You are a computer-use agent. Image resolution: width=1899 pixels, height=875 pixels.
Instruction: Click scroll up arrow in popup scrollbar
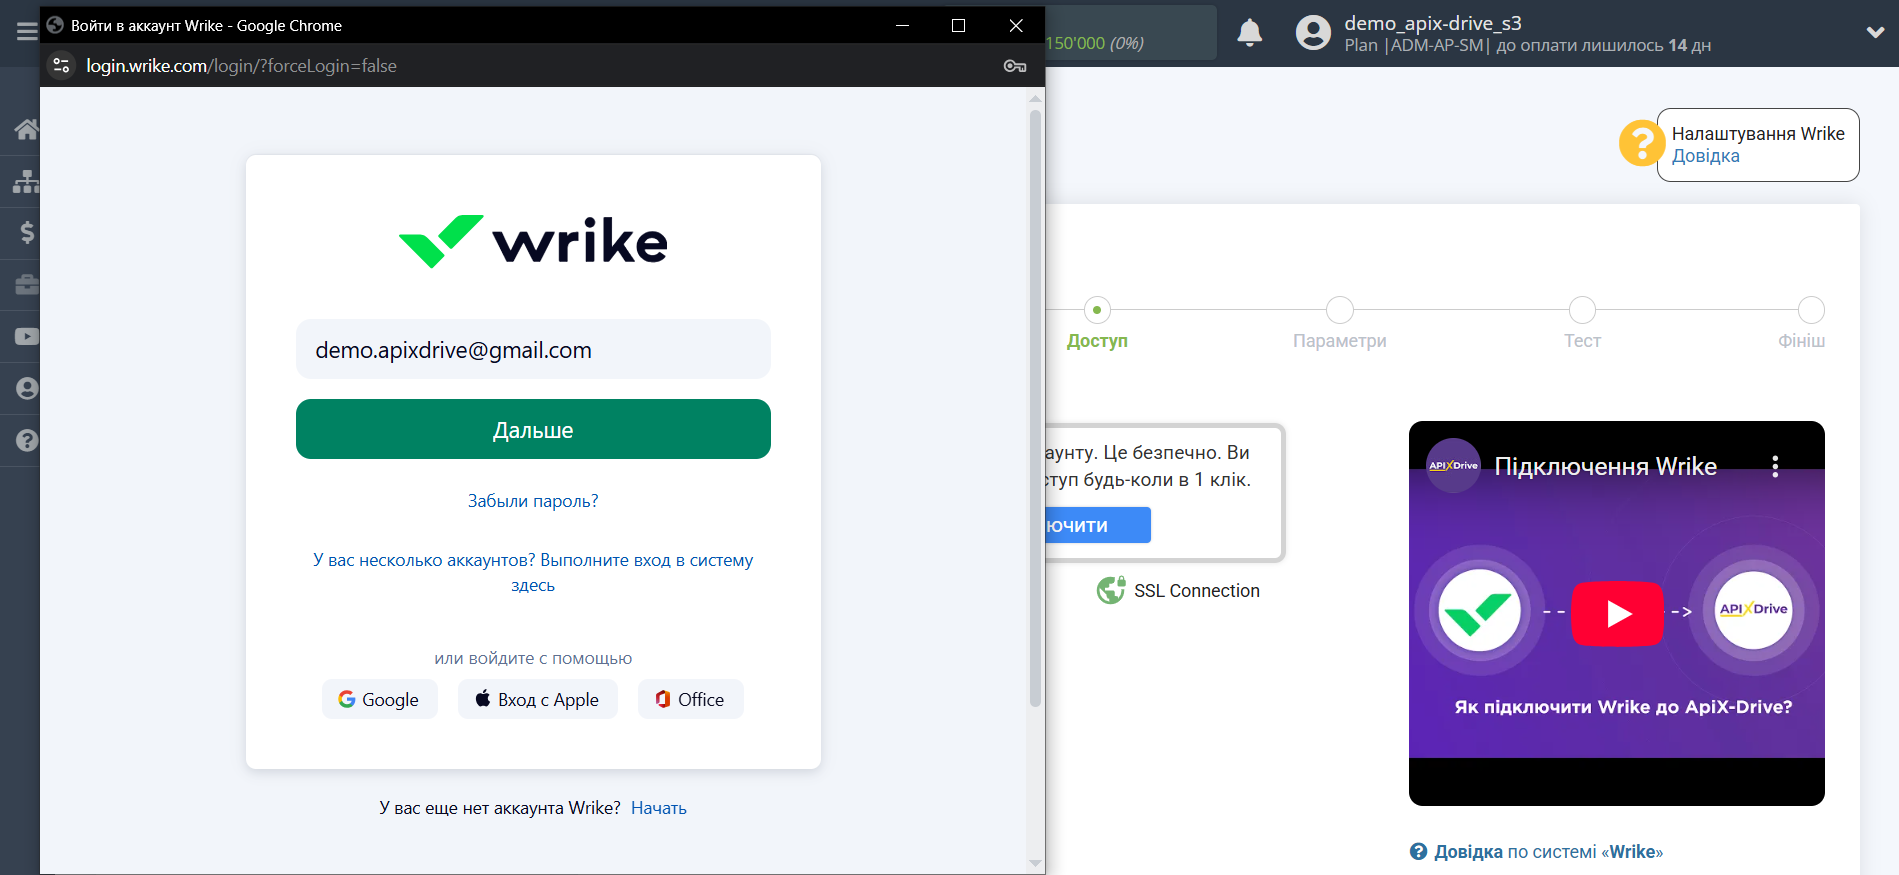[1035, 98]
